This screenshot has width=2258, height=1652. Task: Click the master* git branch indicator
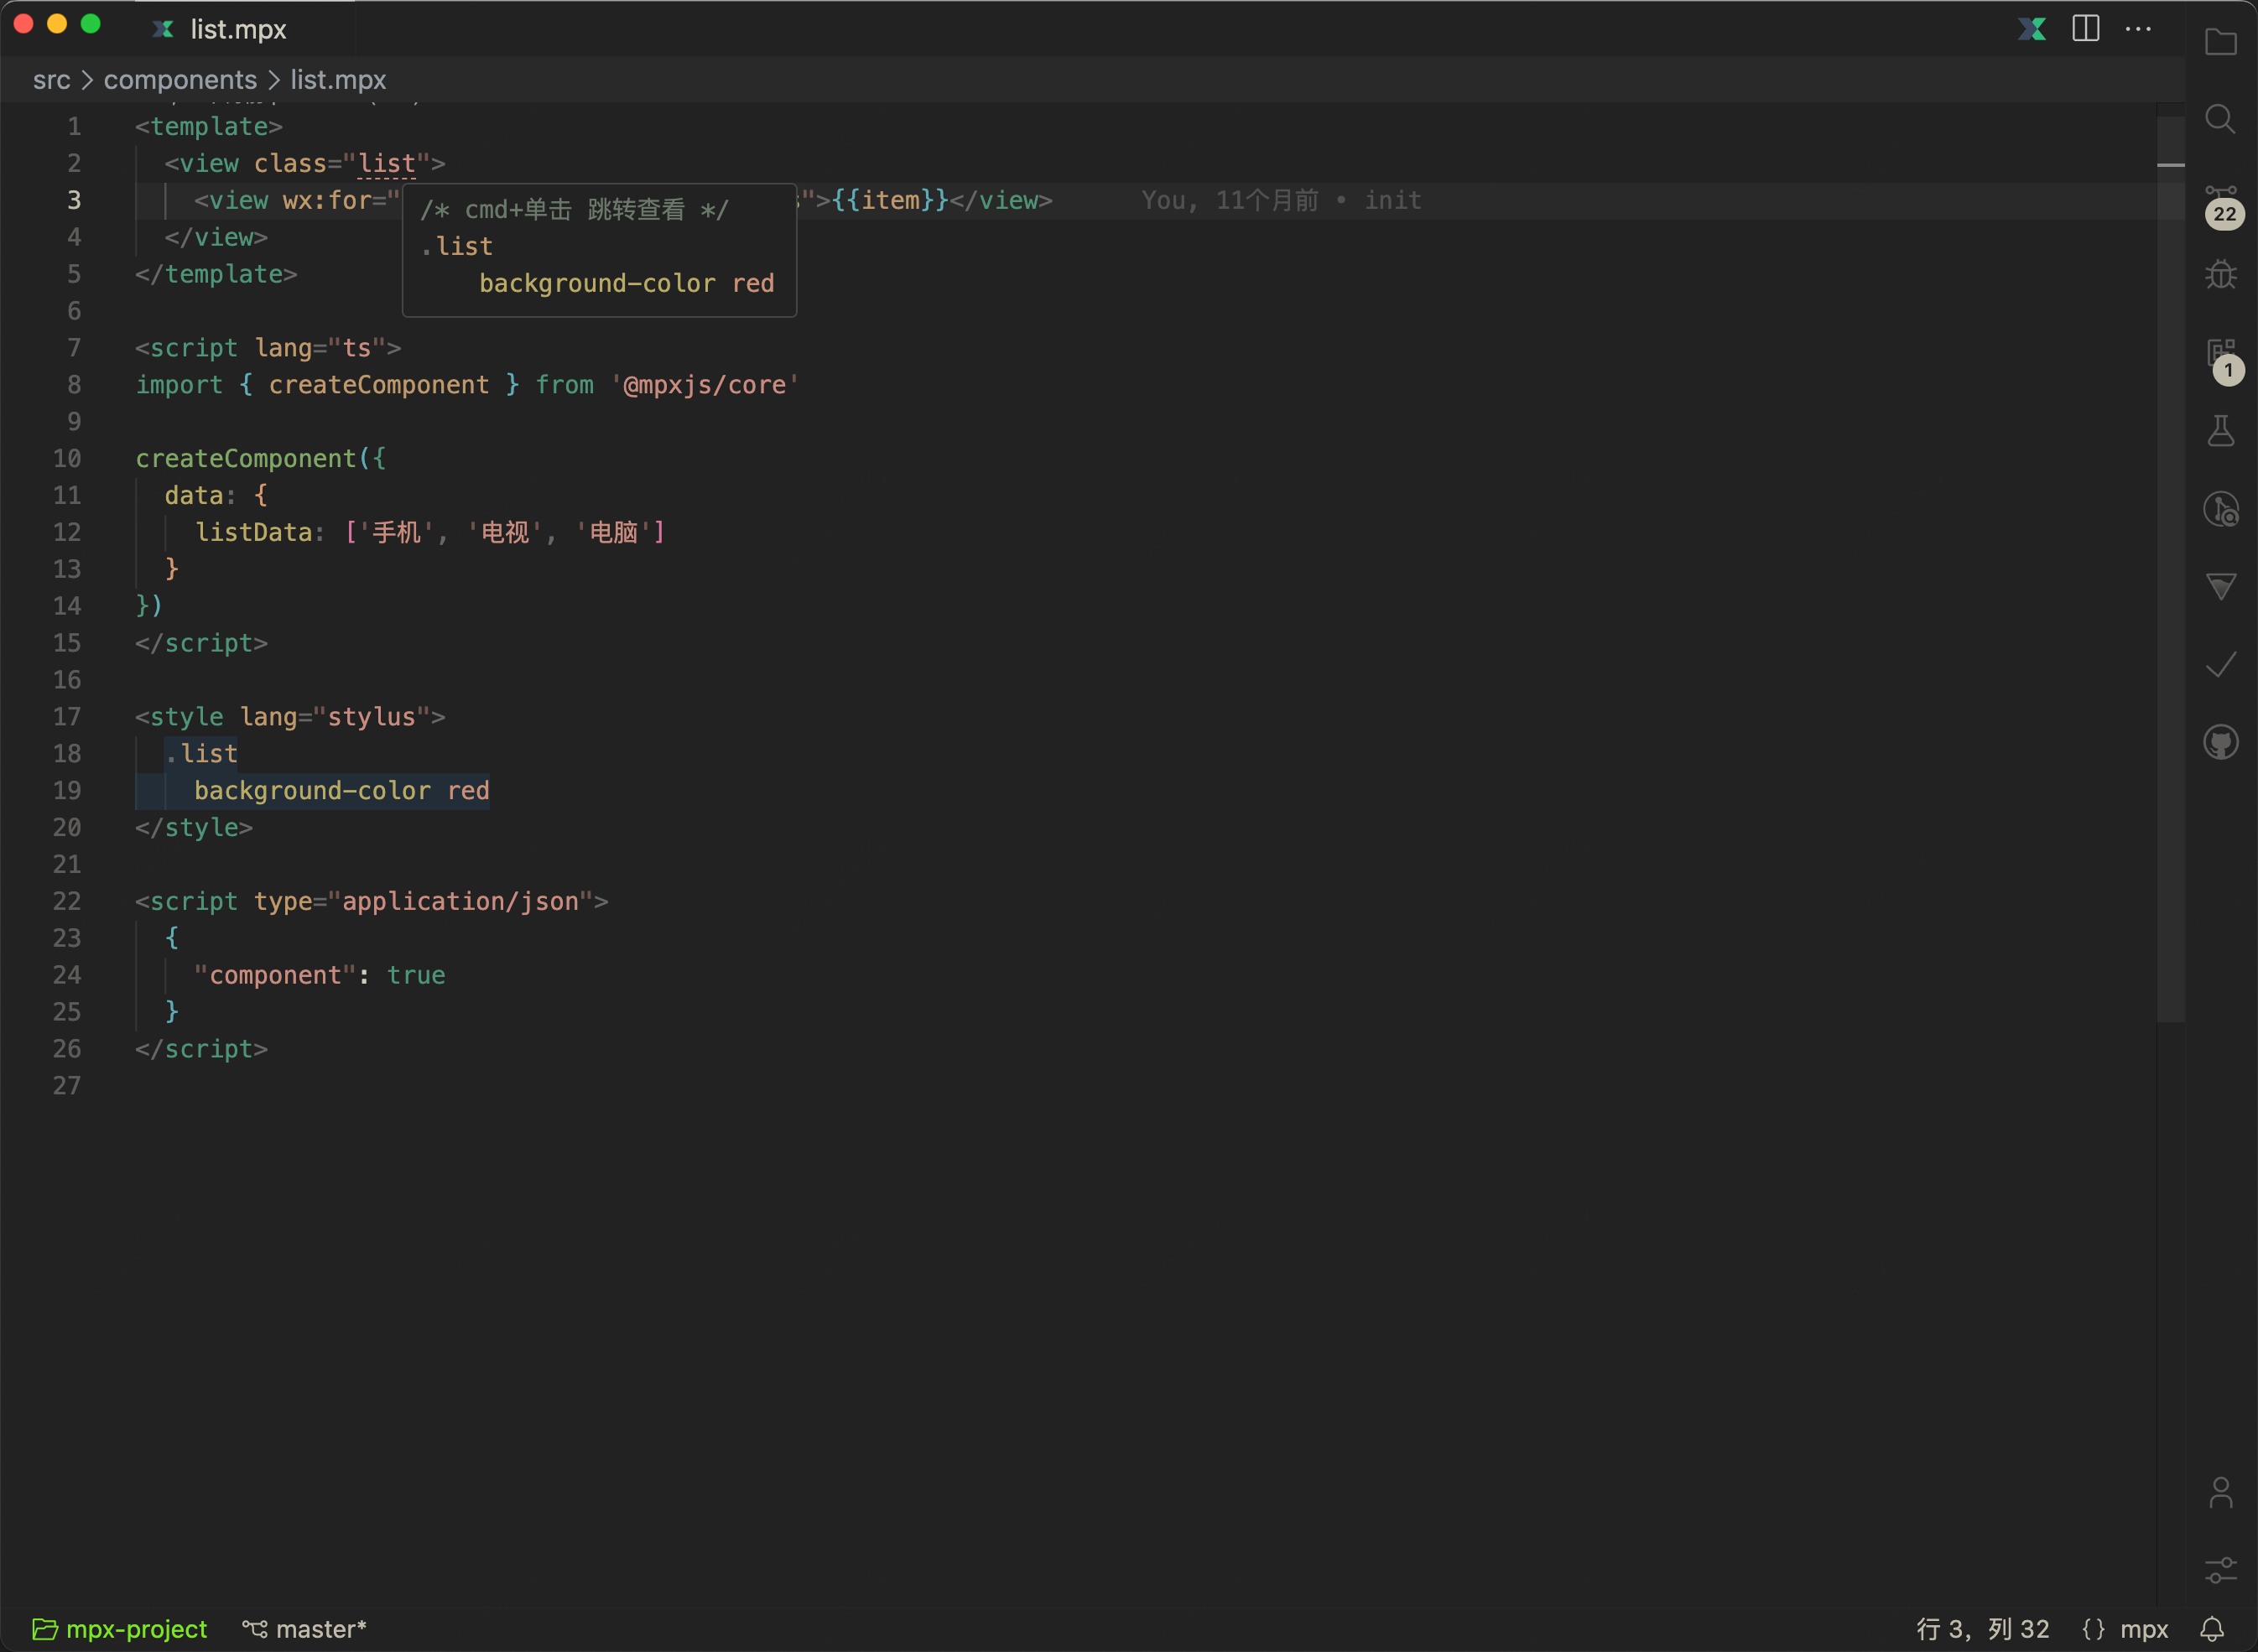(305, 1629)
